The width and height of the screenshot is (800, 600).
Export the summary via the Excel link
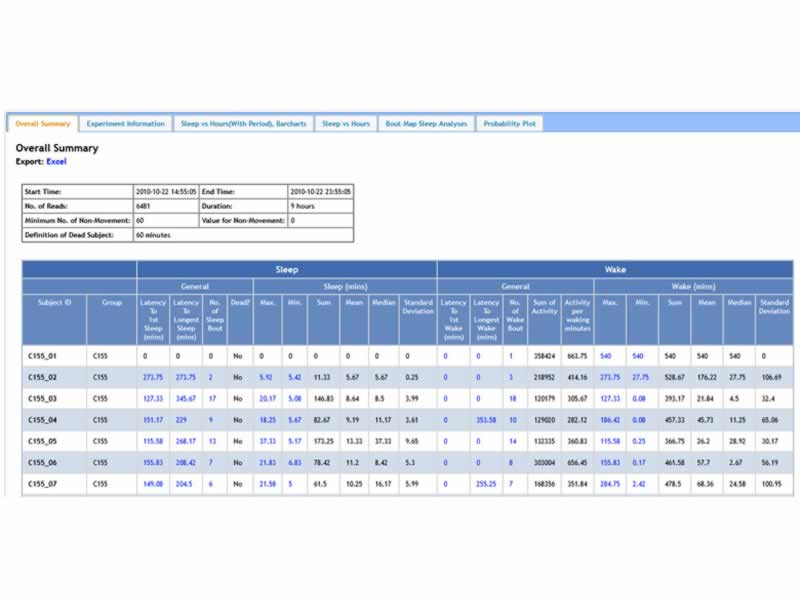pyautogui.click(x=56, y=161)
